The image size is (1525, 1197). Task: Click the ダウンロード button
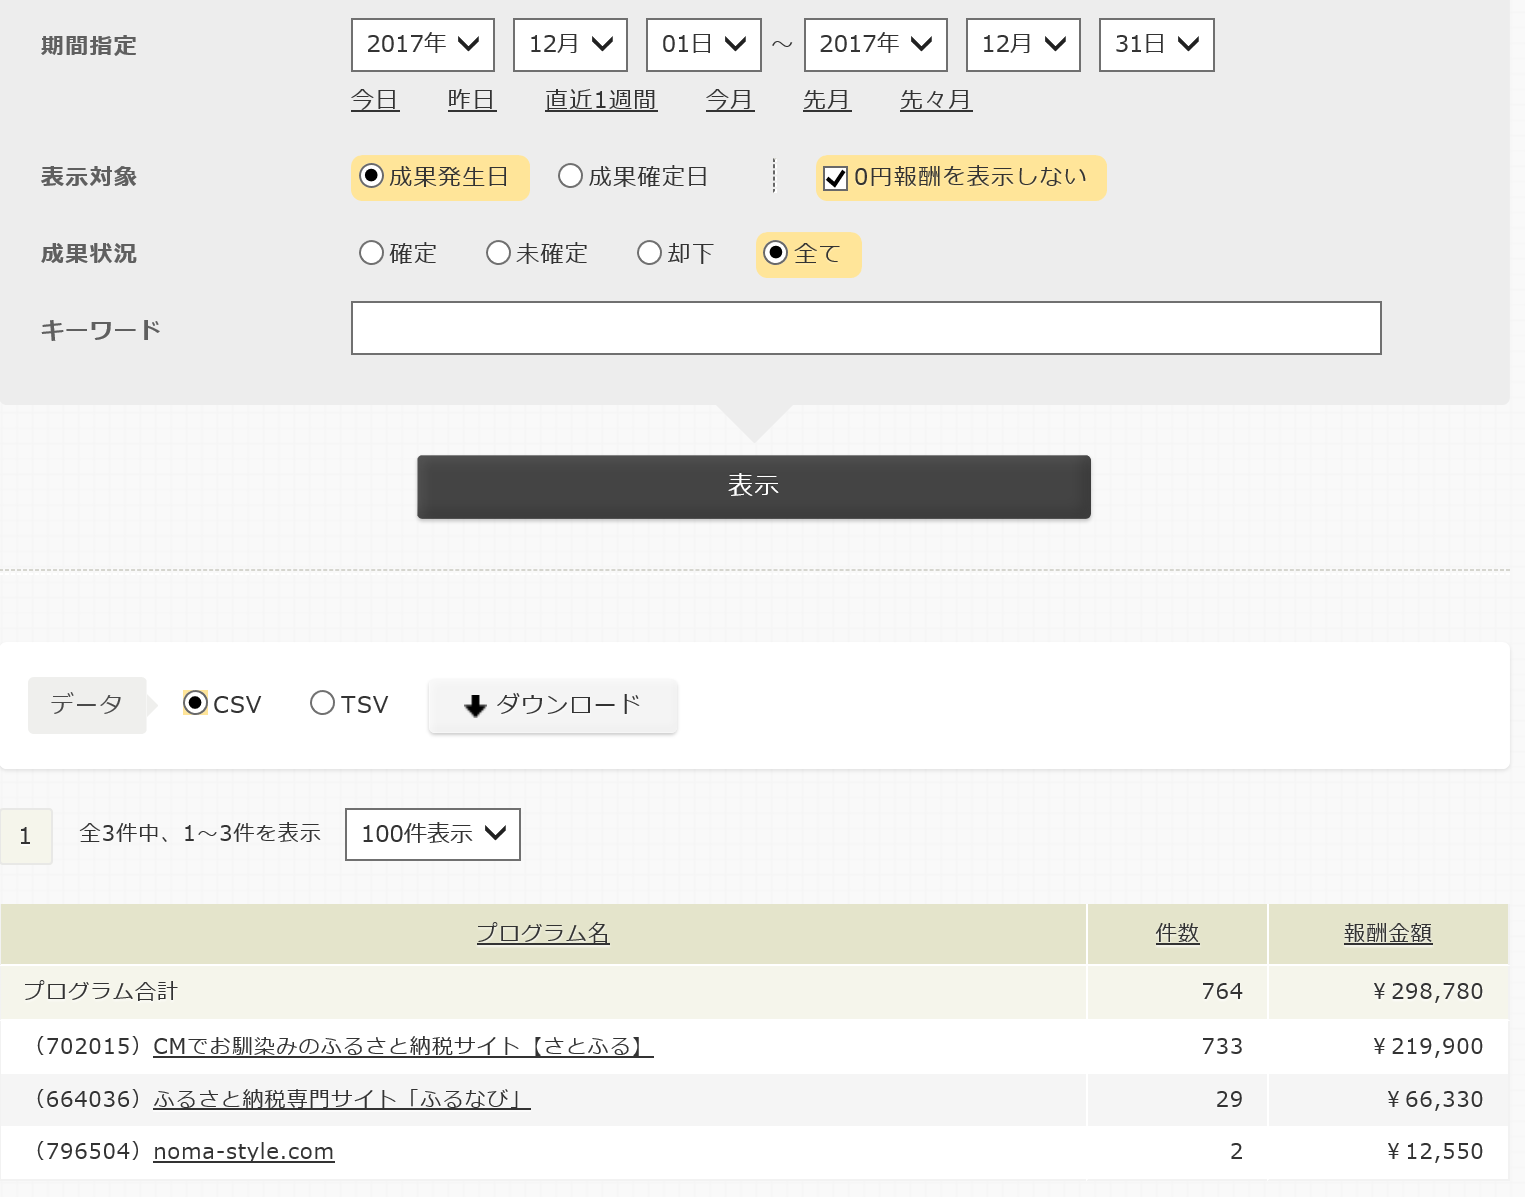tap(553, 706)
